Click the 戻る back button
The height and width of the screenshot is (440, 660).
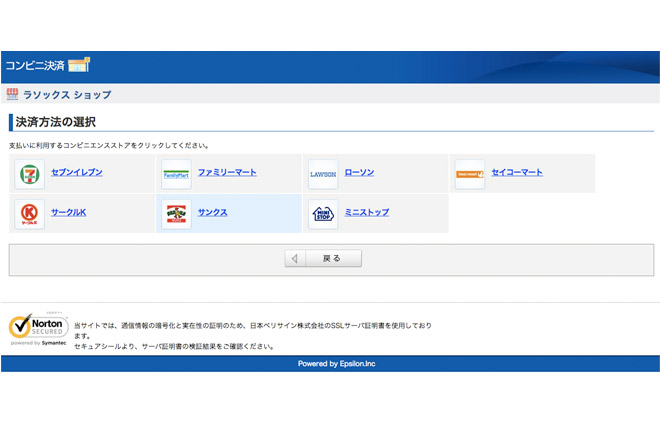pos(323,258)
